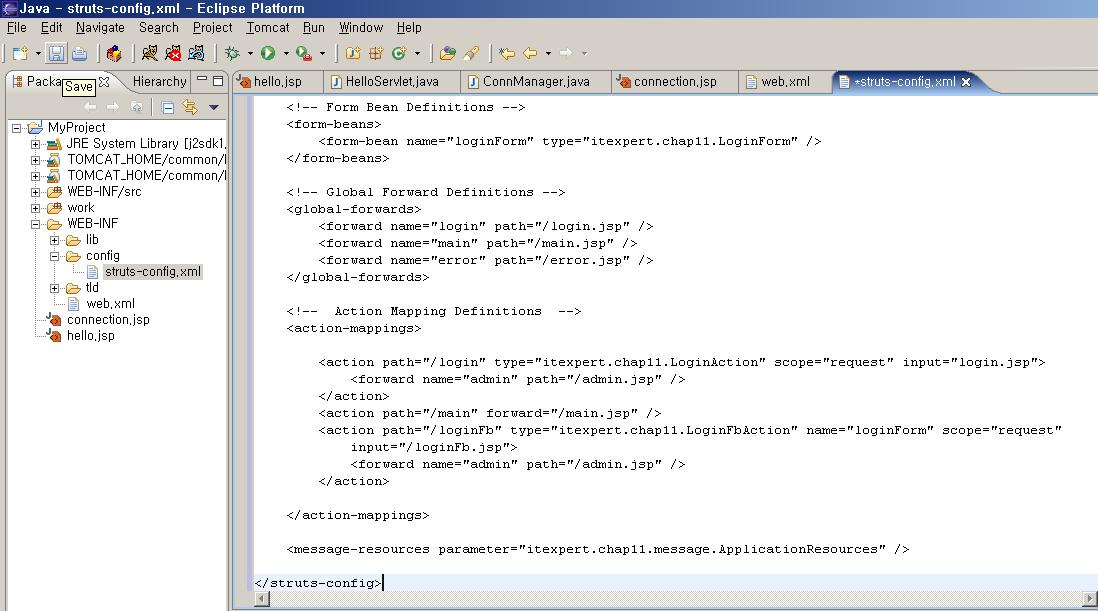This screenshot has width=1098, height=611.
Task: Click the Save icon in the toolbar
Action: pyautogui.click(x=57, y=53)
